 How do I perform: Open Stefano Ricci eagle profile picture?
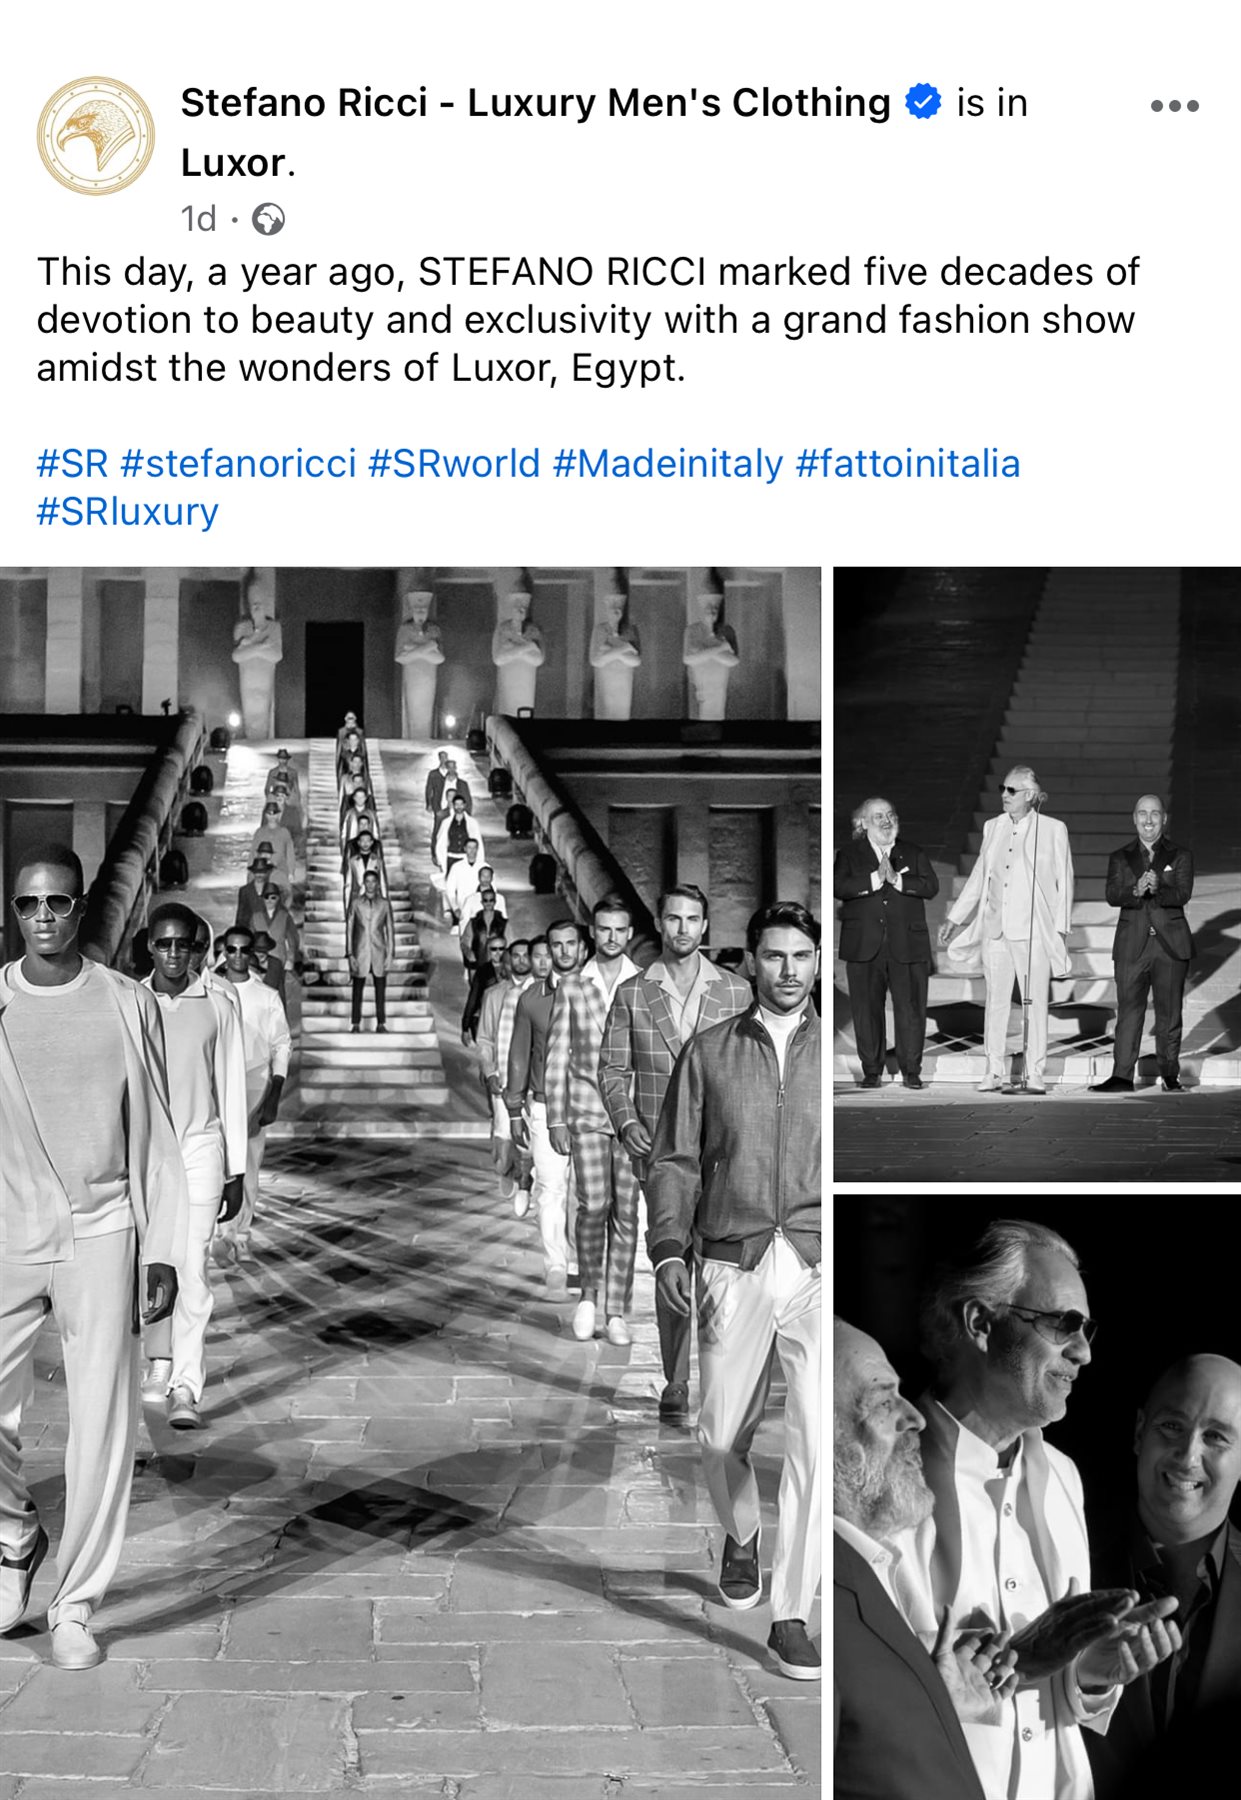click(96, 136)
